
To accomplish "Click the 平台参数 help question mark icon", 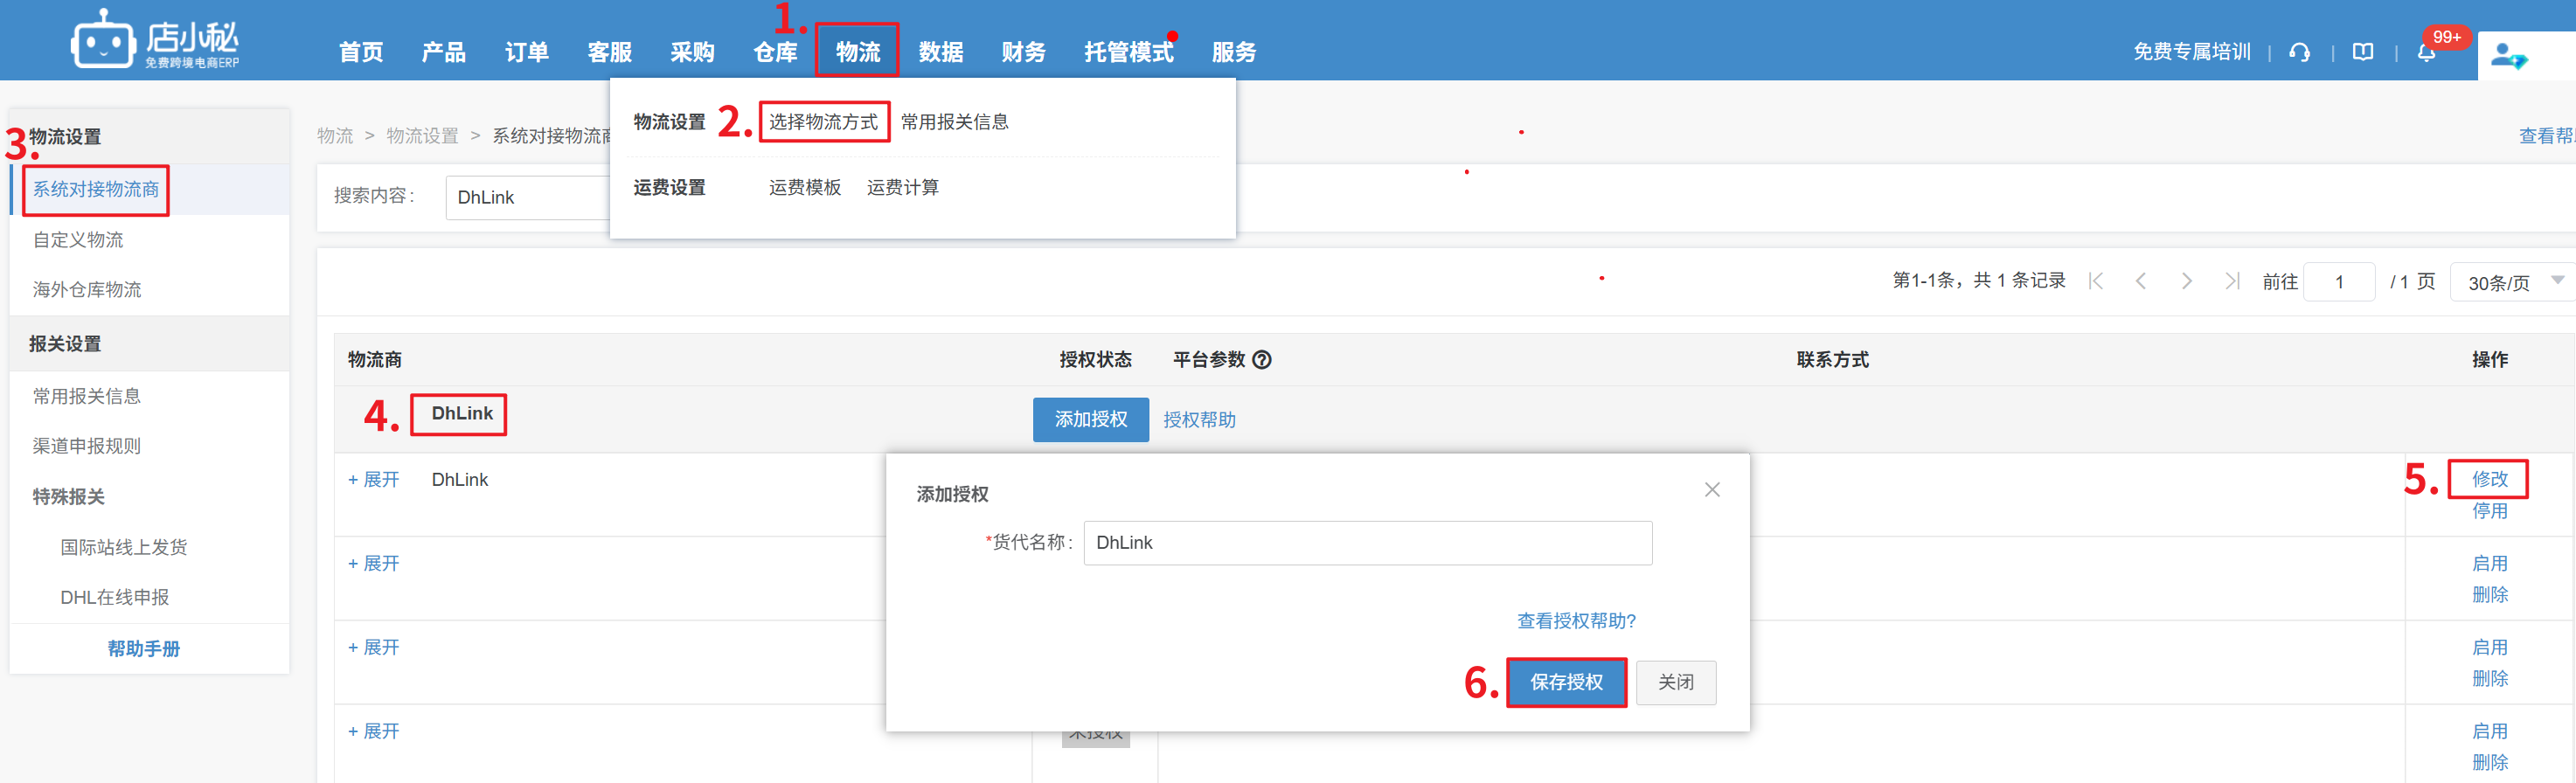I will click(1262, 360).
